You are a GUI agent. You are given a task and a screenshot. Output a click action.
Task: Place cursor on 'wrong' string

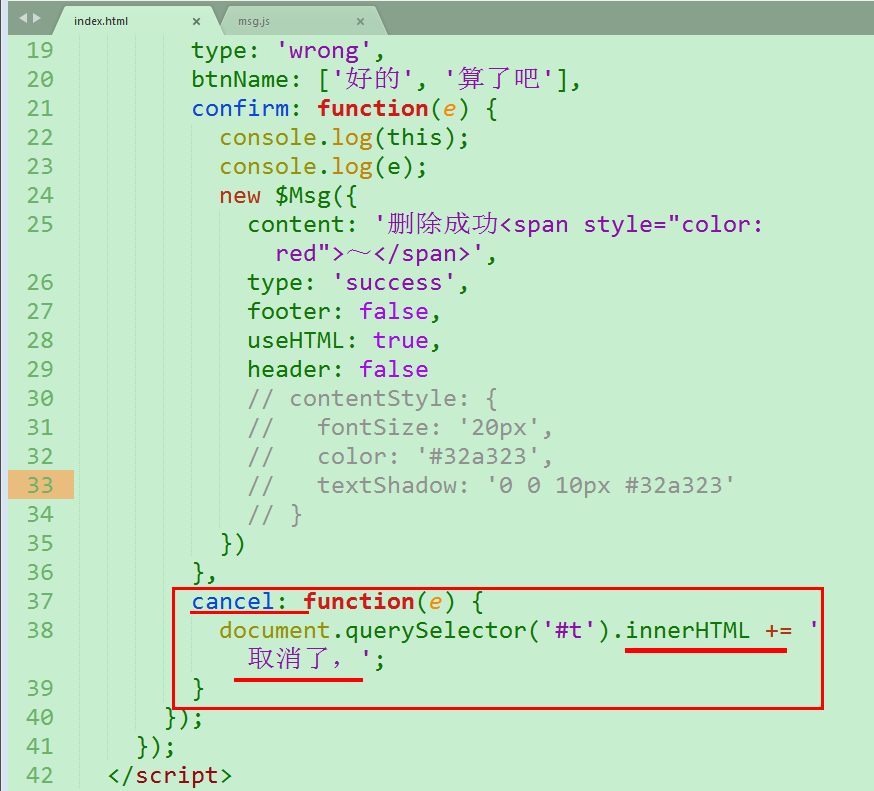pos(323,51)
